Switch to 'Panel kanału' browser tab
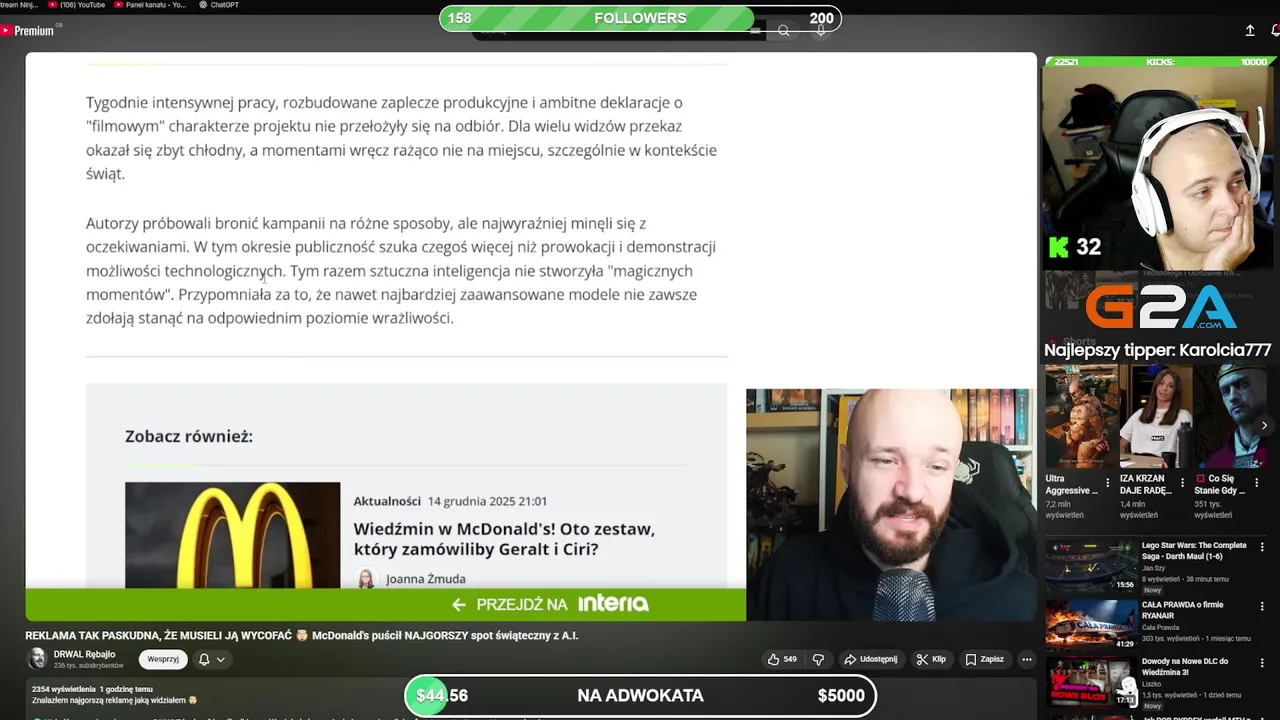1280x720 pixels. tap(150, 5)
